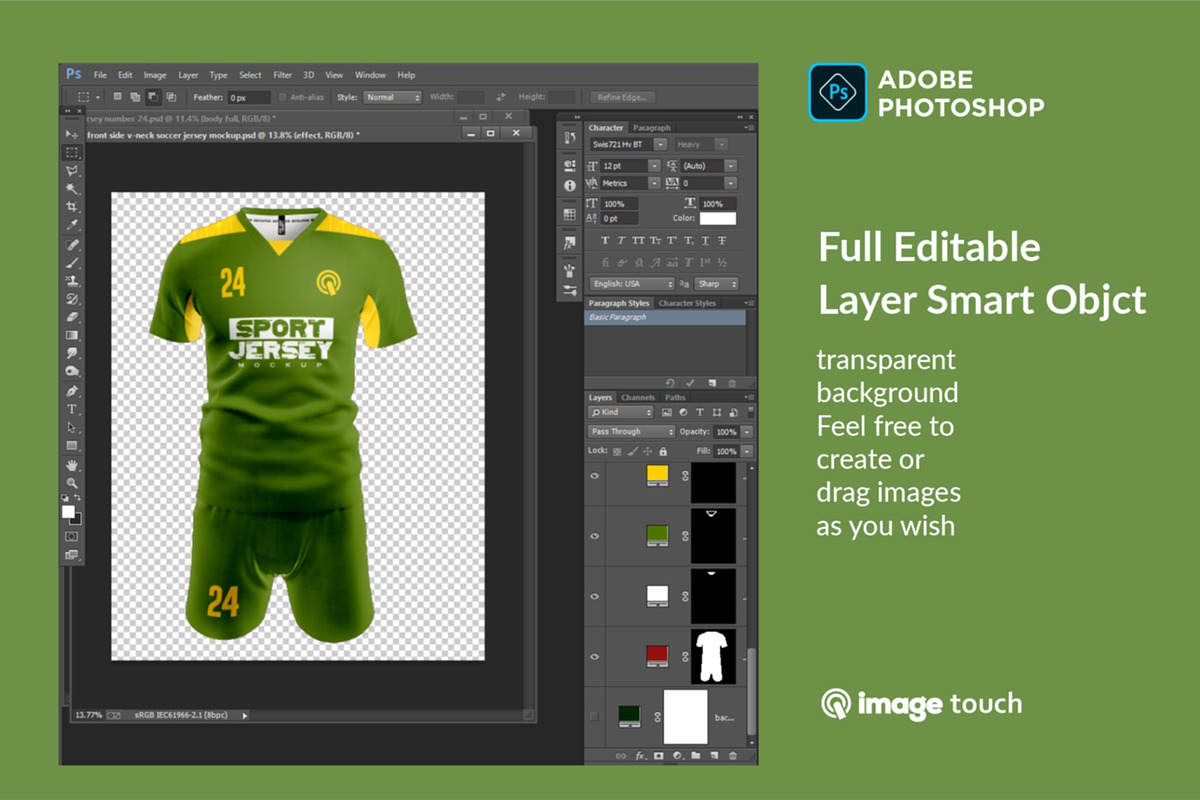Click the lock all padlock icon
The height and width of the screenshot is (800, 1200).
click(x=663, y=452)
